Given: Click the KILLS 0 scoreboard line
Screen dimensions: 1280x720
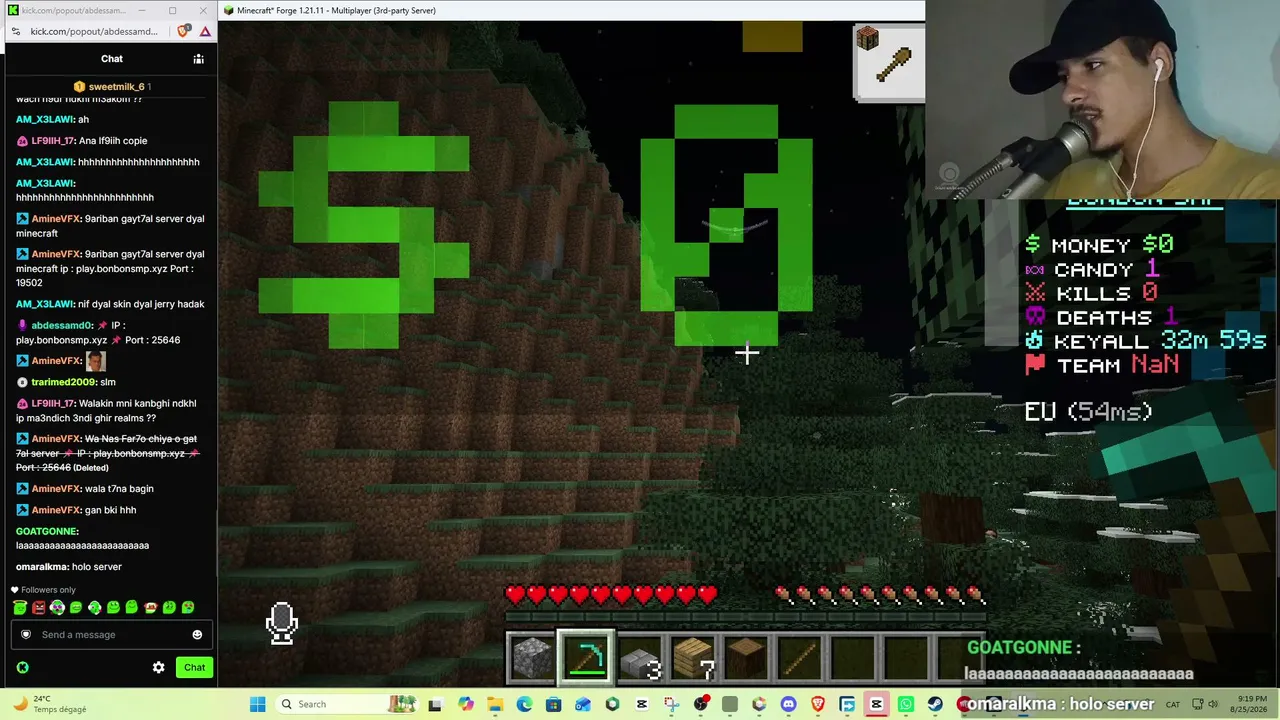Looking at the screenshot, I should pyautogui.click(x=1091, y=293).
